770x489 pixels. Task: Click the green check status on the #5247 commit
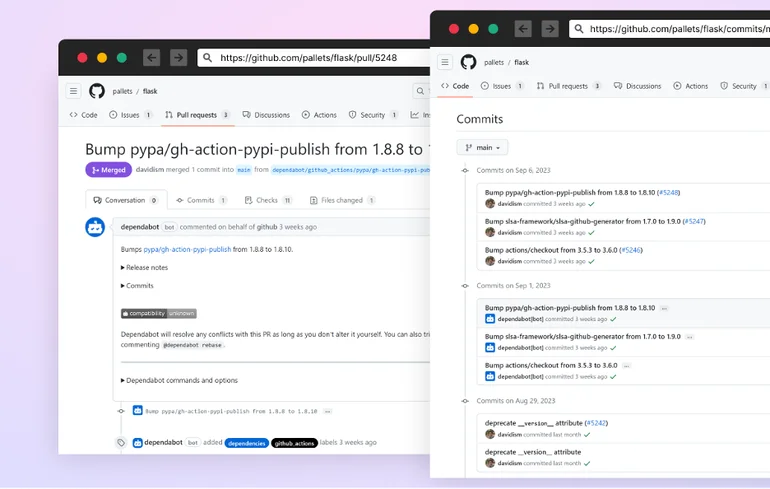click(591, 233)
